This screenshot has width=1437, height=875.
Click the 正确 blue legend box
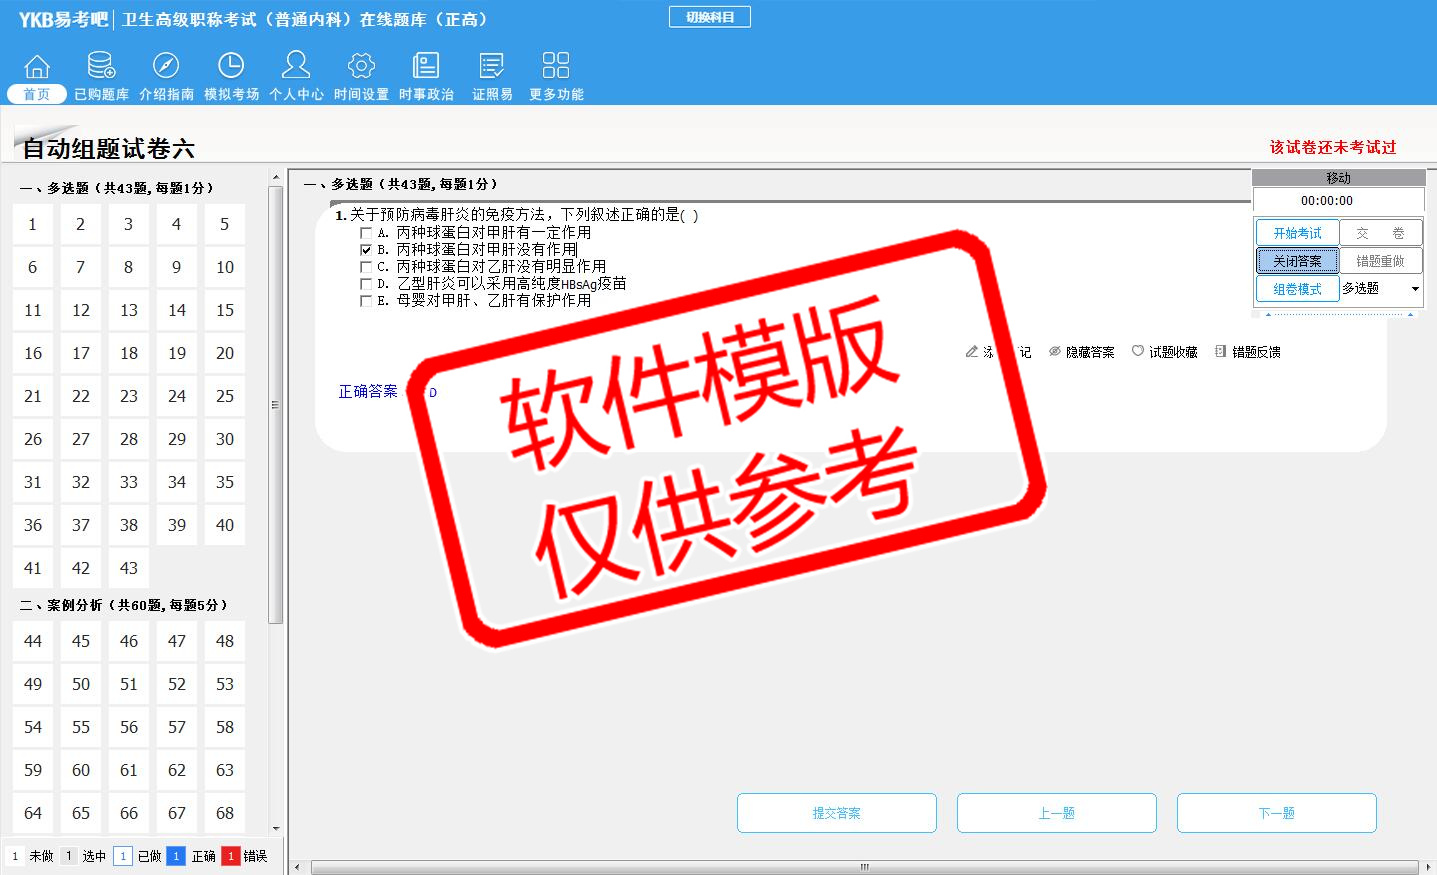click(176, 856)
